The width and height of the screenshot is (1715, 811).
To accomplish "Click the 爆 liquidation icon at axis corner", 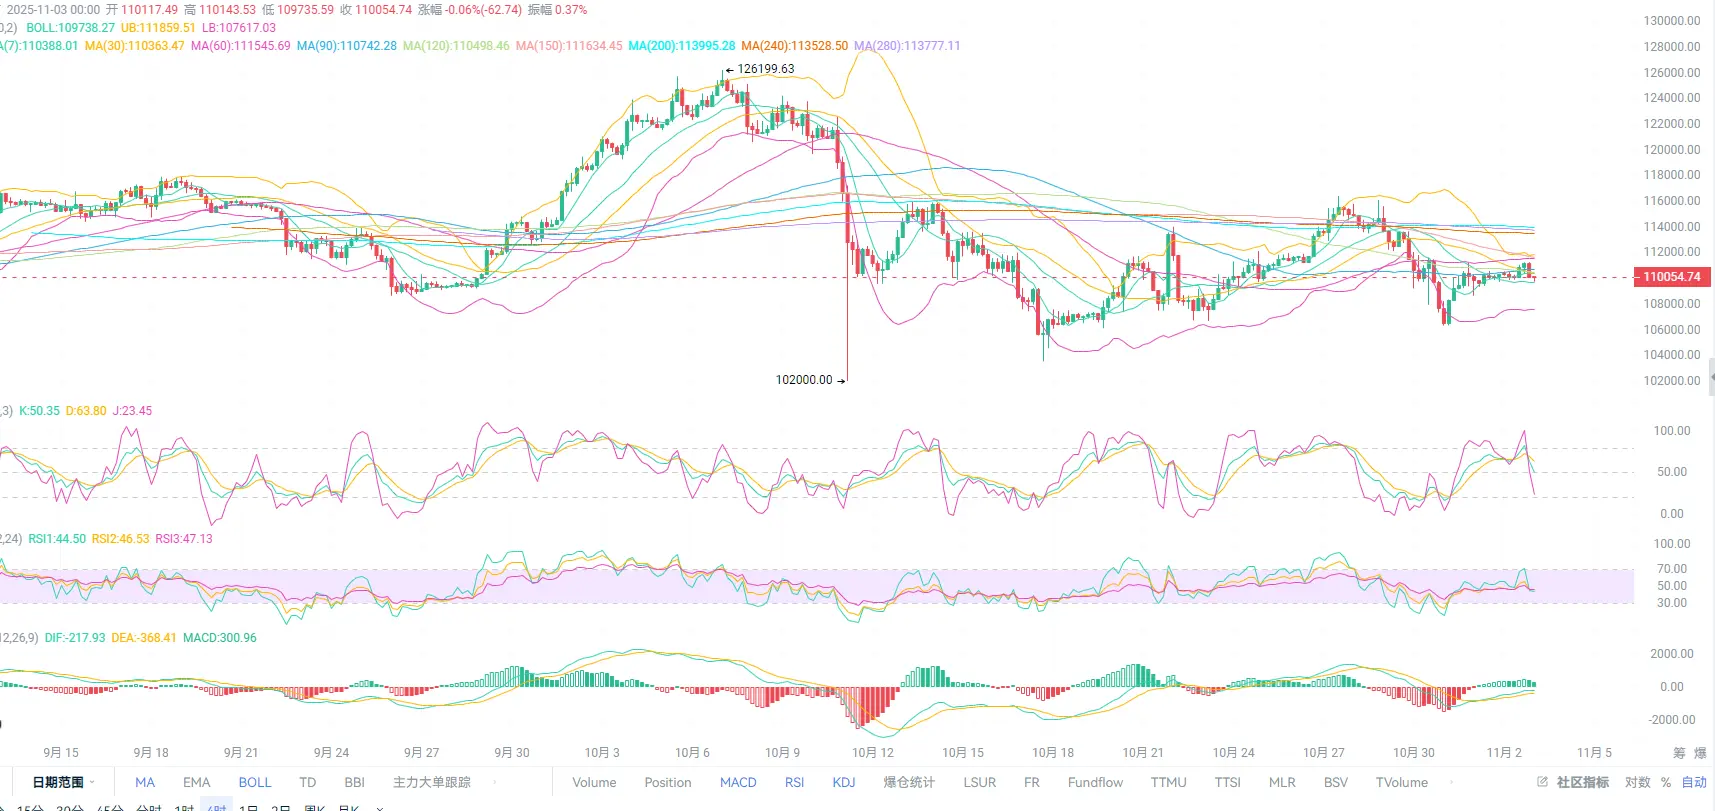I will point(1700,753).
